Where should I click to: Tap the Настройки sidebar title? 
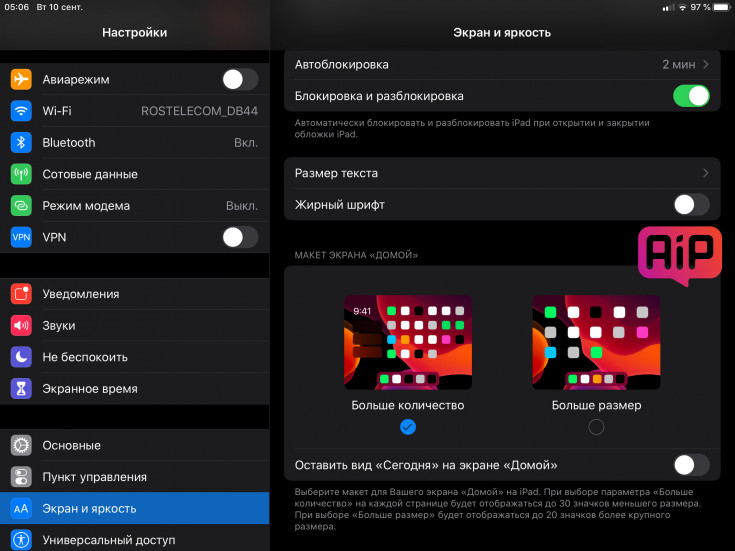point(135,32)
